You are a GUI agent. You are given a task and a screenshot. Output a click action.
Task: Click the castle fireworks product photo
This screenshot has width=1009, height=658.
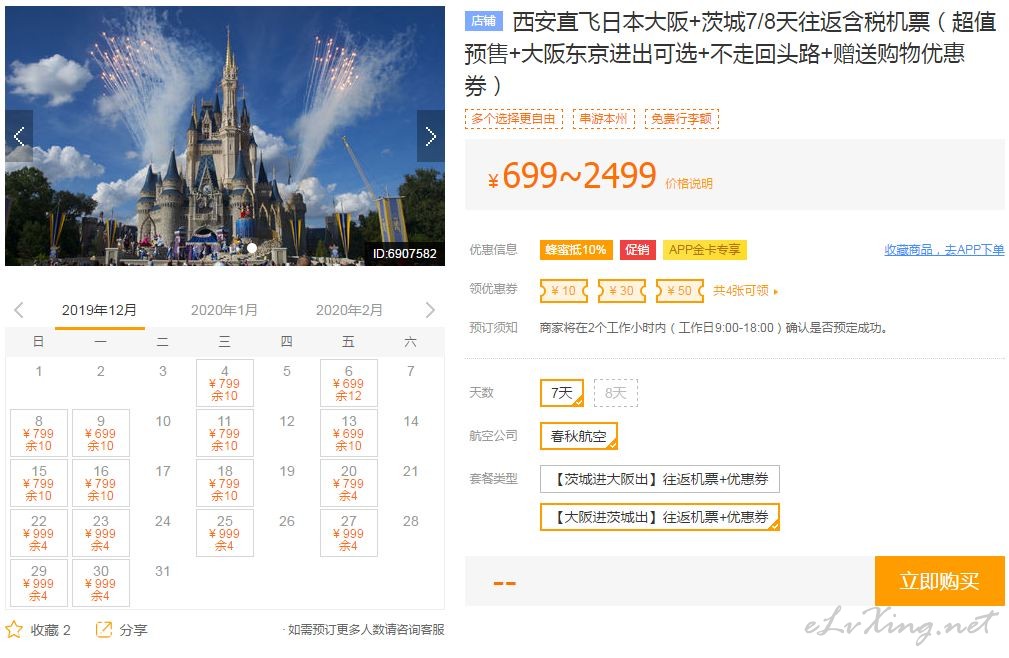225,136
